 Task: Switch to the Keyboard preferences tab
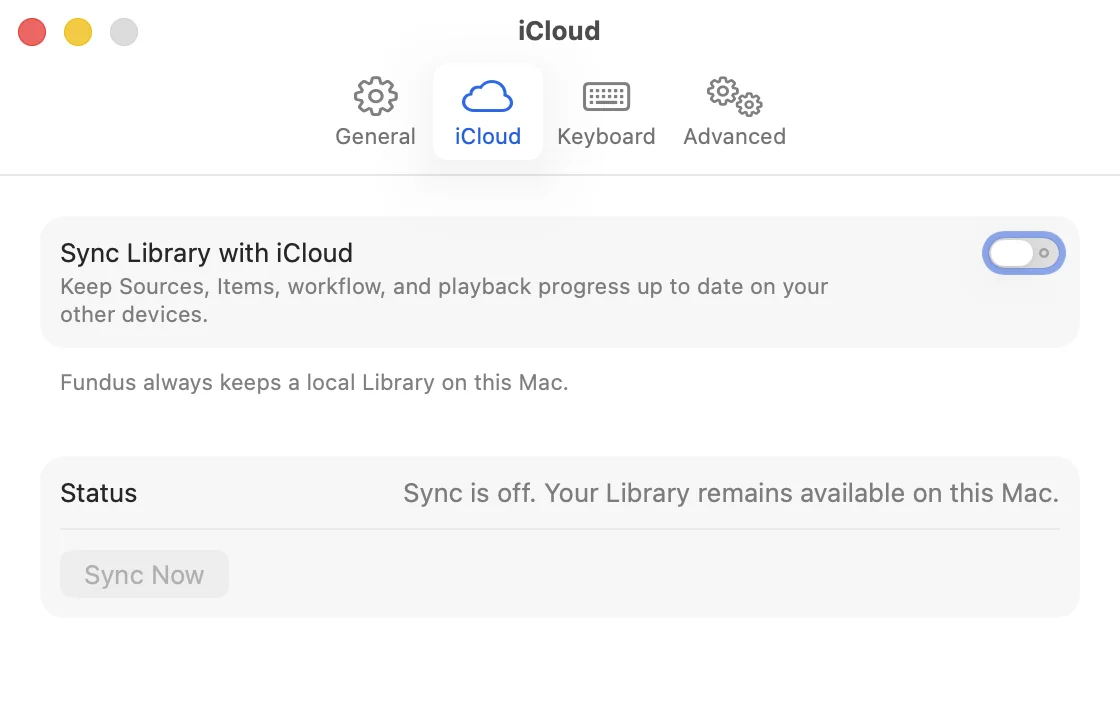click(x=606, y=112)
